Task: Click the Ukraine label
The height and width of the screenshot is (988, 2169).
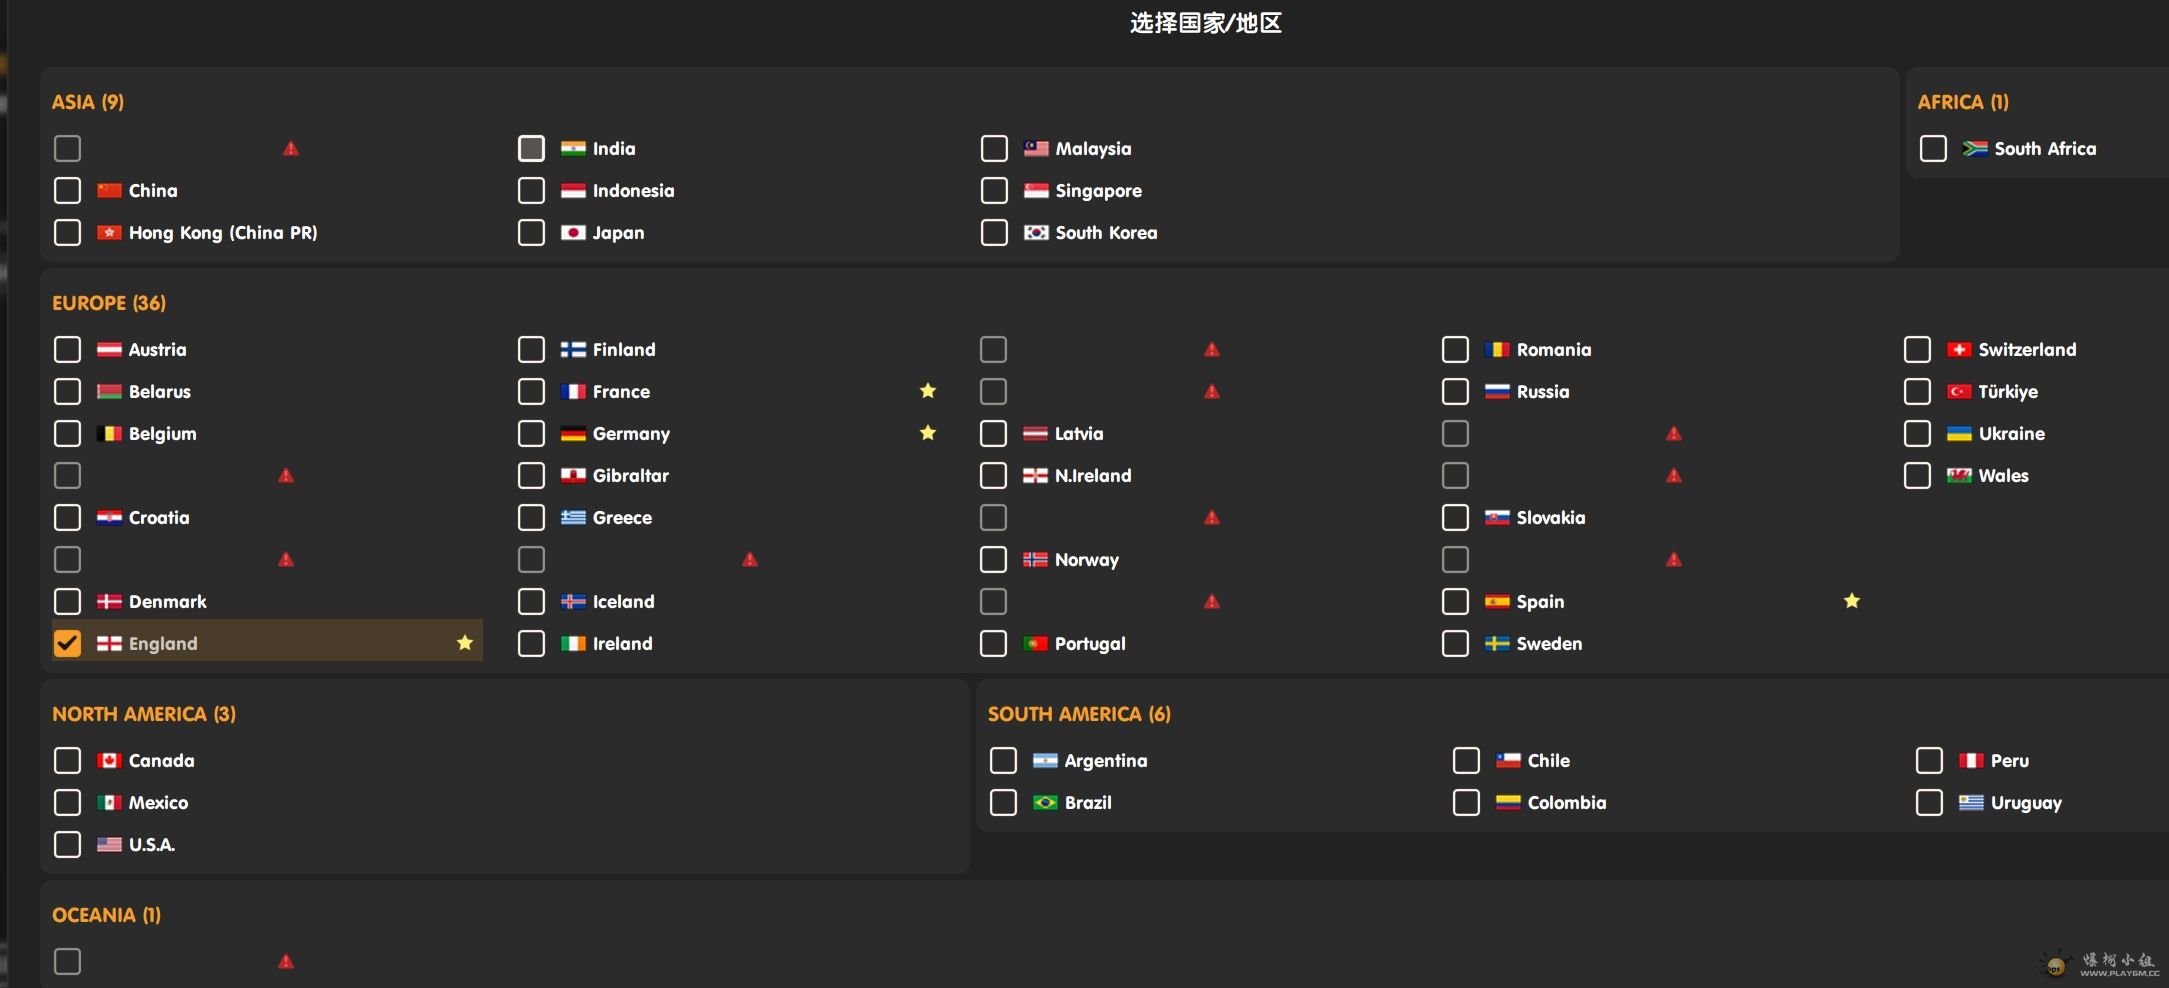Action: [2011, 433]
